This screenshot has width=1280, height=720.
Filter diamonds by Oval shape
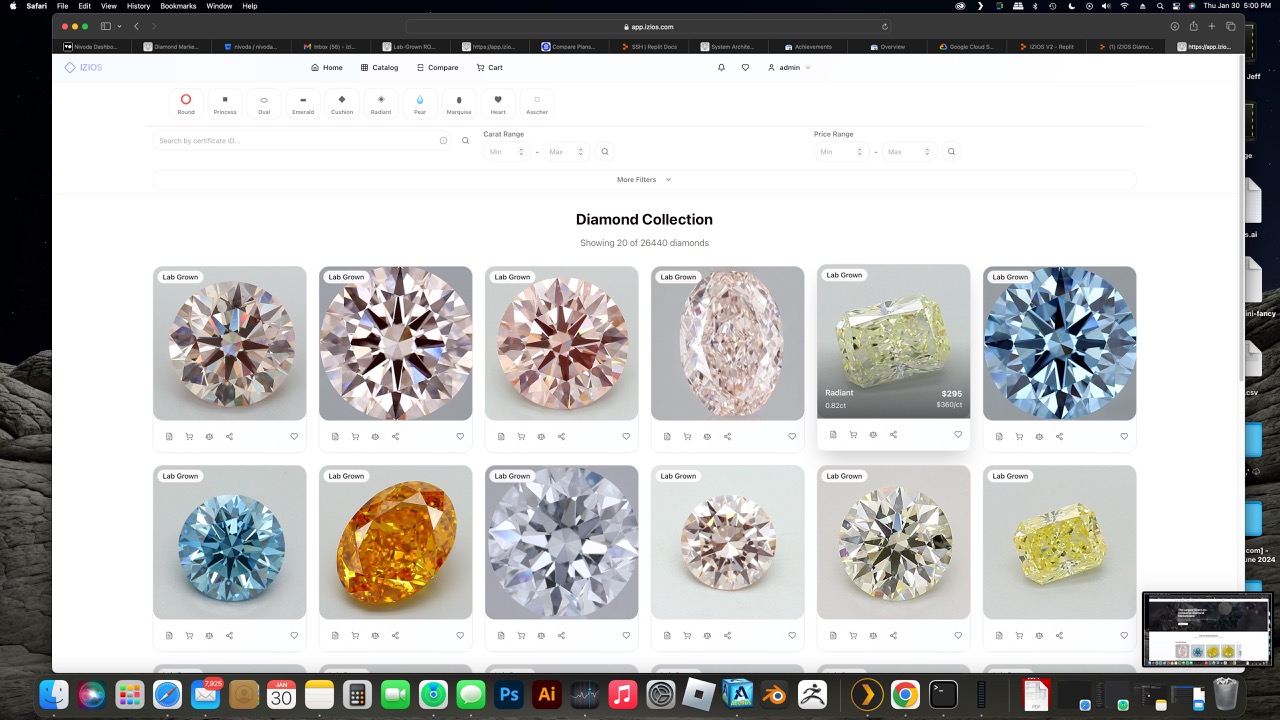pos(264,103)
